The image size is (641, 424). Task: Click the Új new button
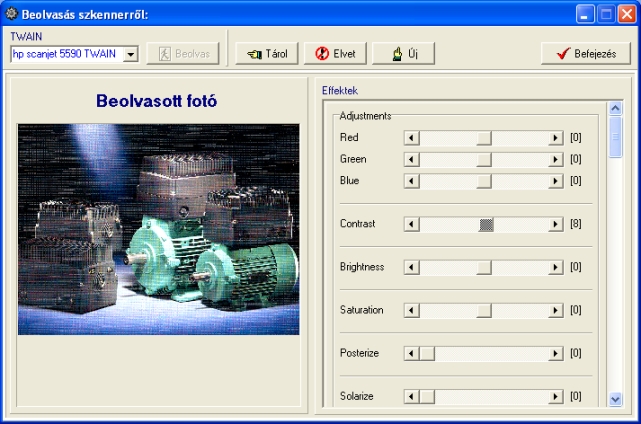pyautogui.click(x=403, y=54)
